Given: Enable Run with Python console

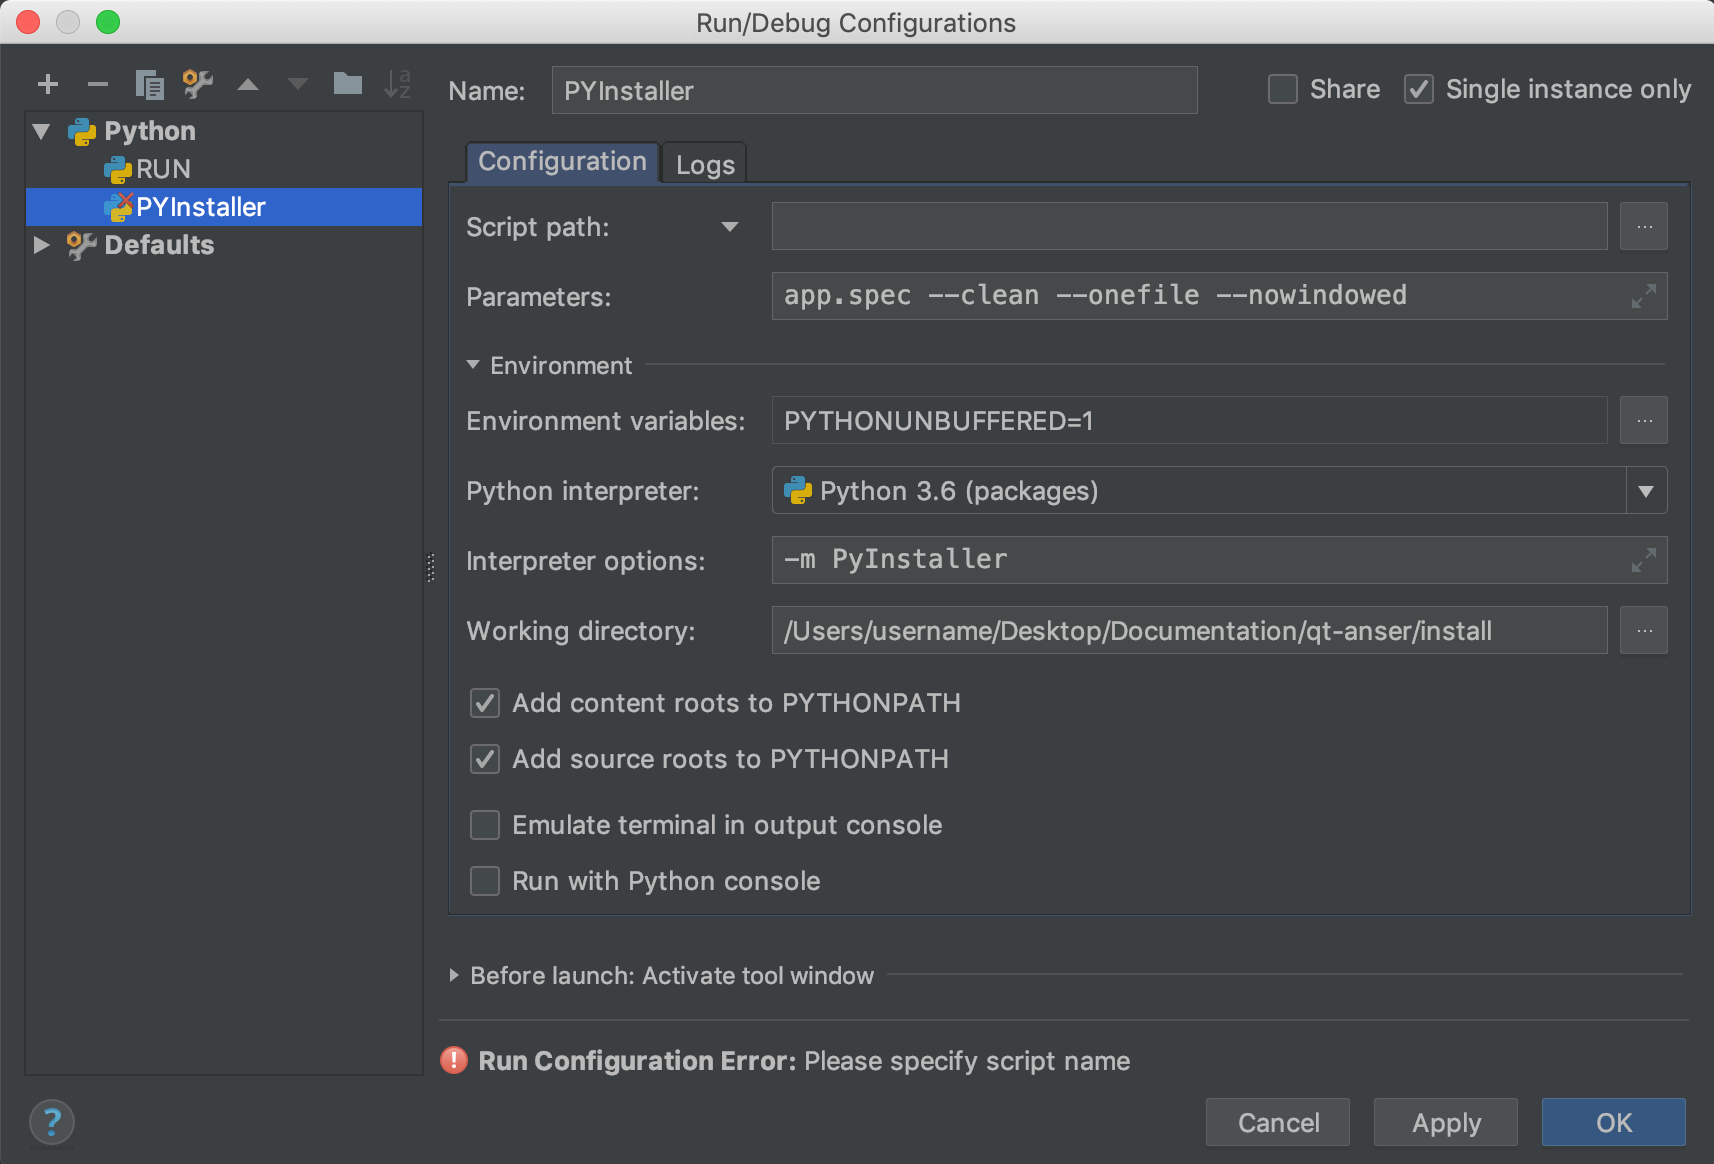Looking at the screenshot, I should click(485, 881).
